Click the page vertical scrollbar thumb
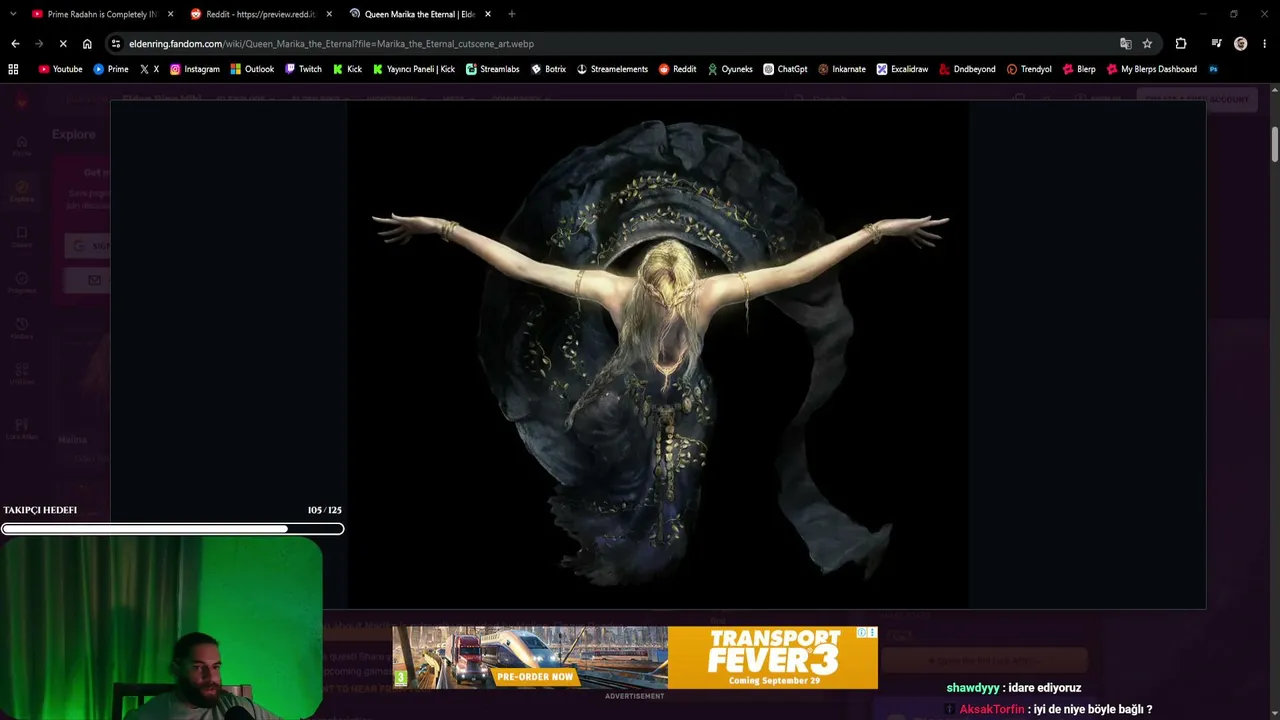The height and width of the screenshot is (720, 1280). (1274, 144)
